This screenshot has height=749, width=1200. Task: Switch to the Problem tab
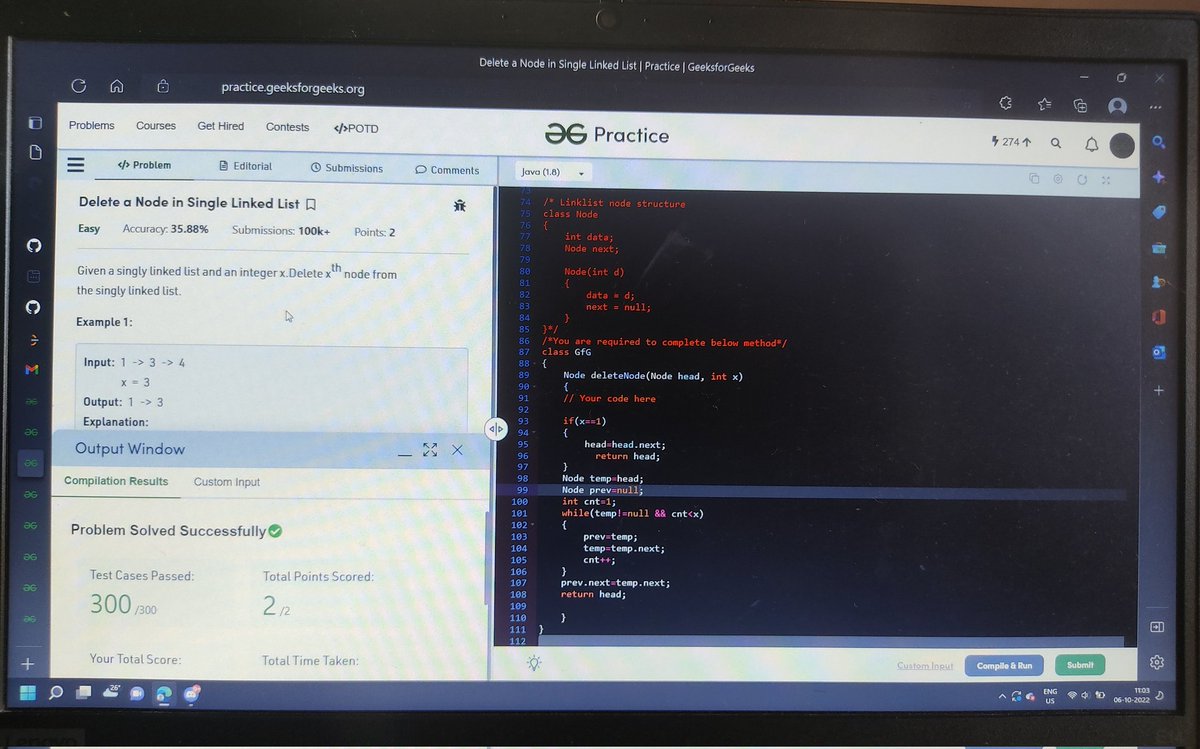coord(144,165)
